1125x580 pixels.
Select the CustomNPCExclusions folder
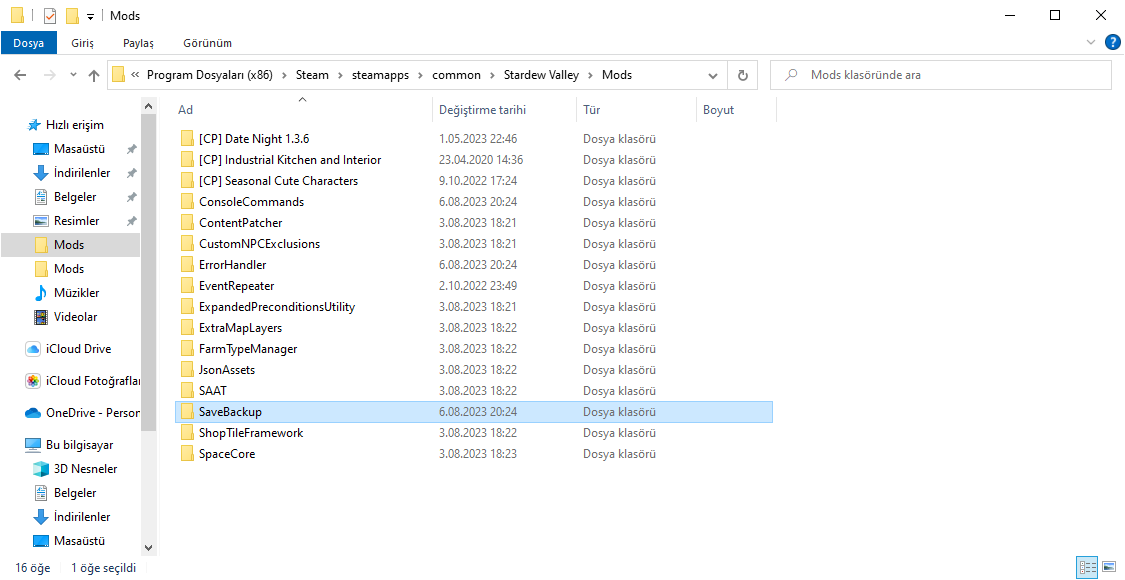pos(259,243)
